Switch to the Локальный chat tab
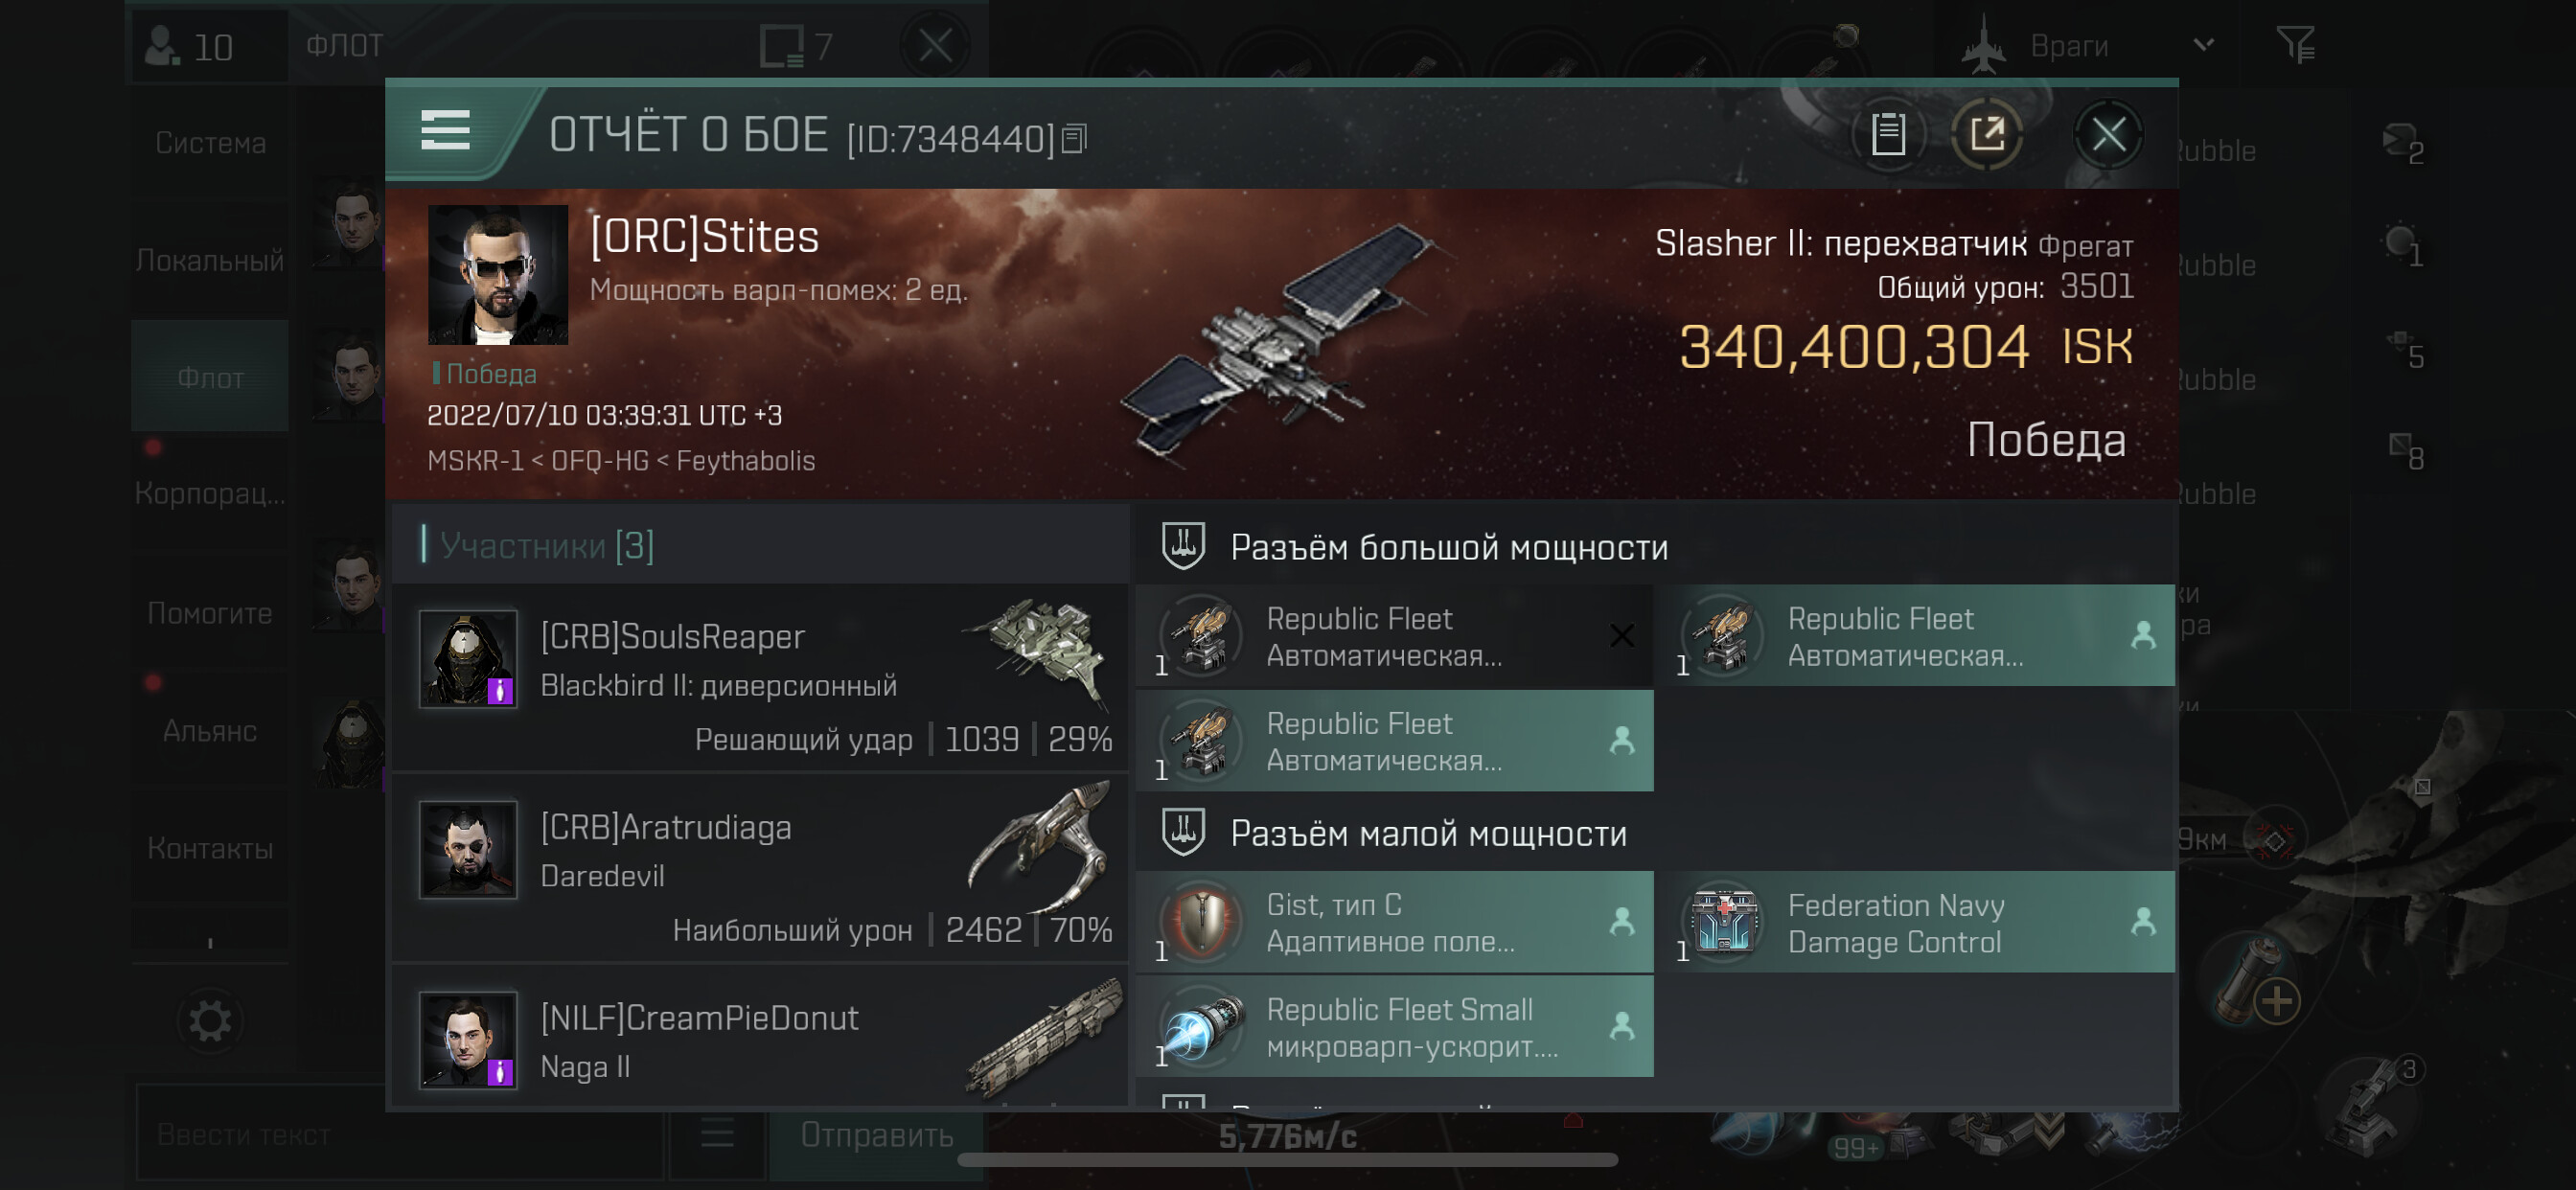The width and height of the screenshot is (2576, 1190). point(210,260)
